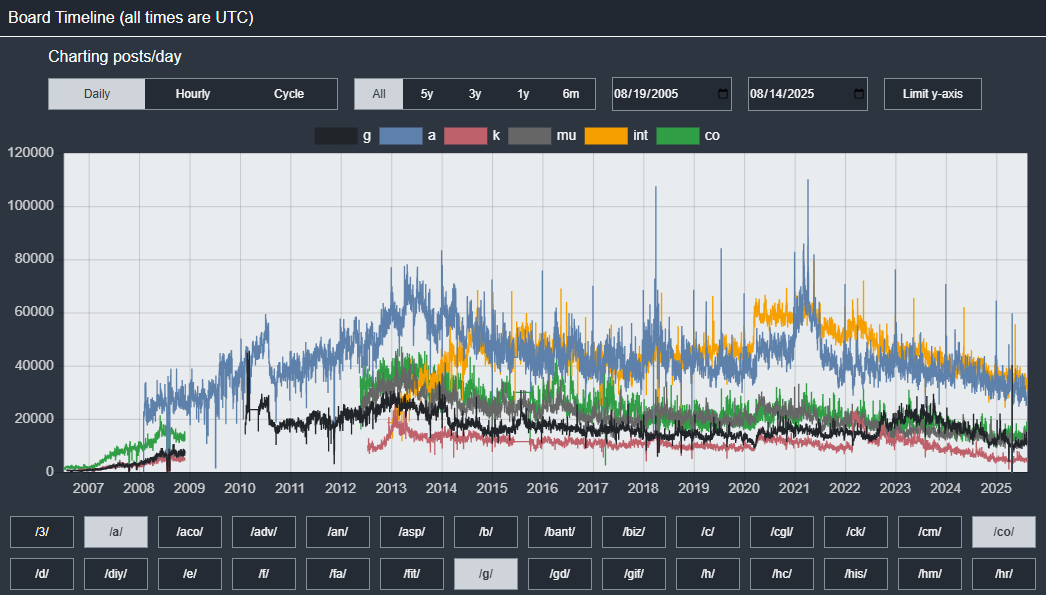Click the start date input field
This screenshot has width=1046, height=595.
(x=660, y=94)
